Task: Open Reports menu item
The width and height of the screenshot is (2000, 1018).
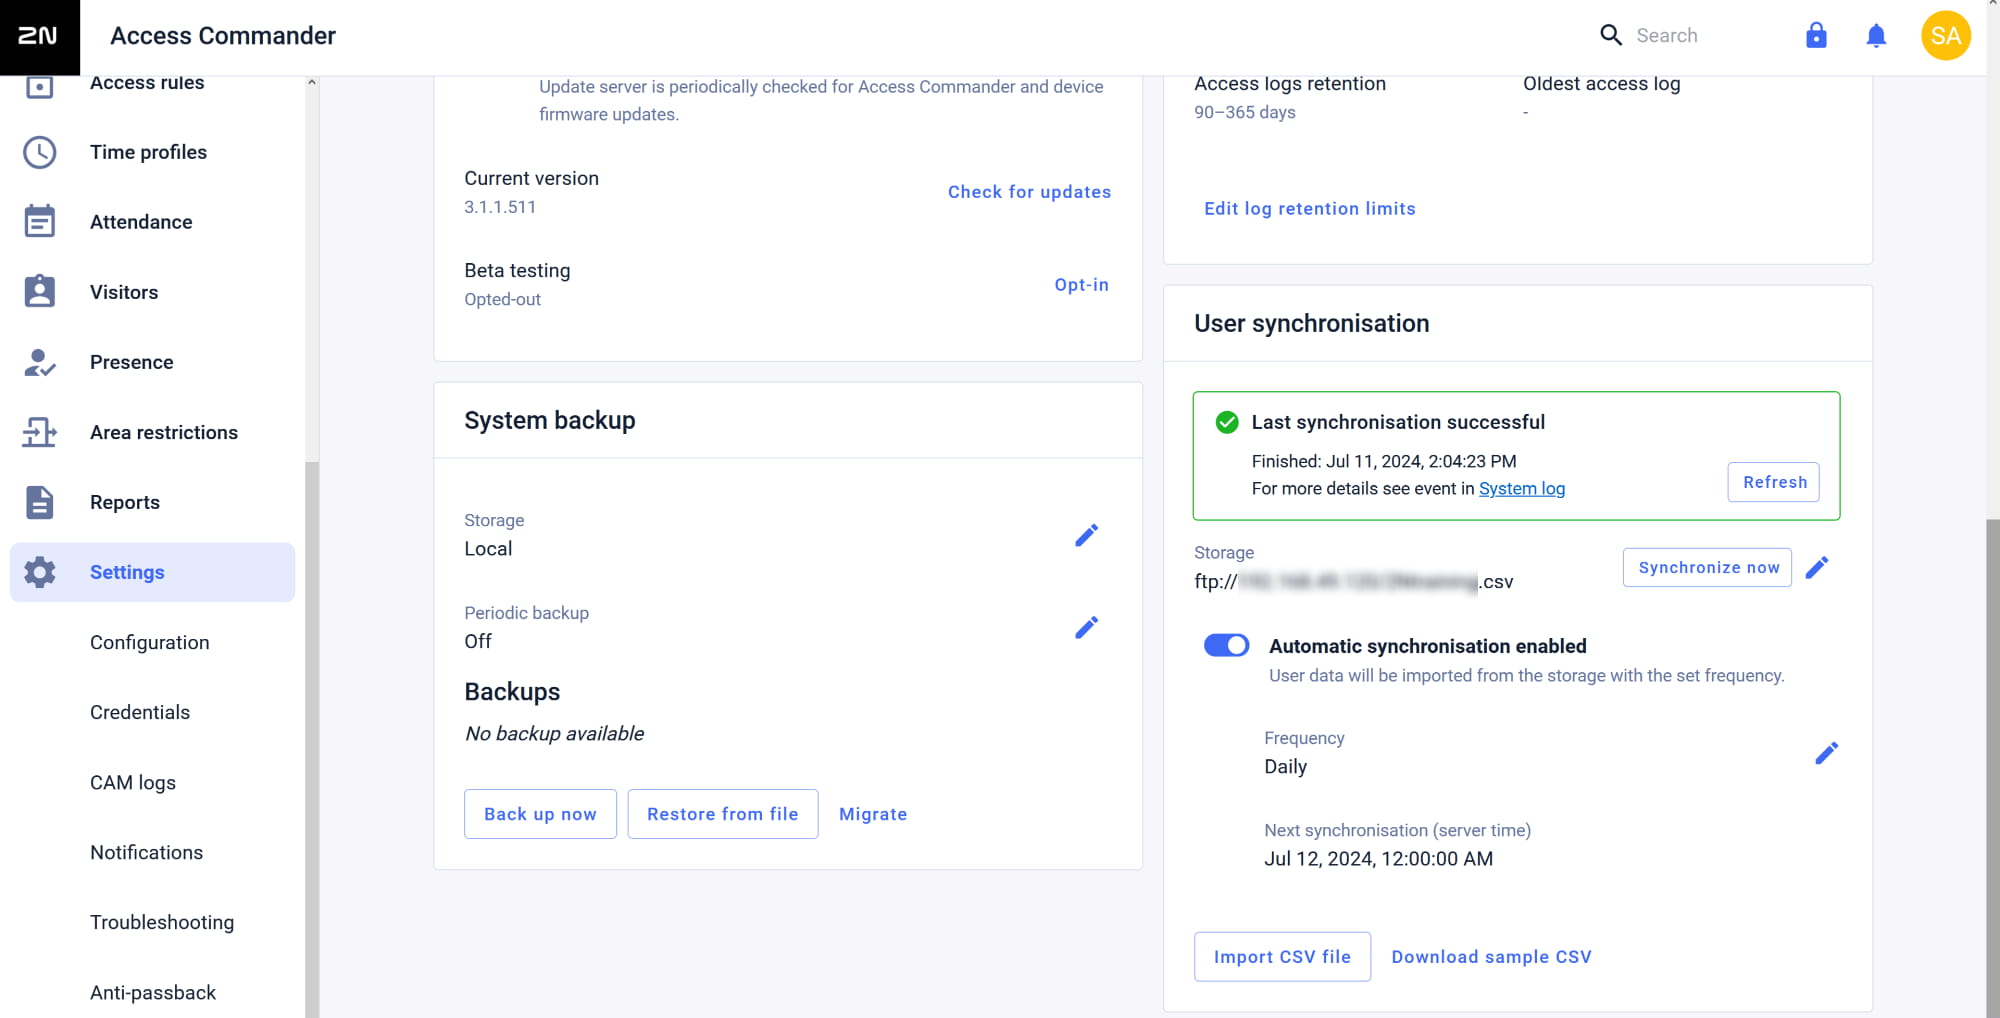Action: pyautogui.click(x=125, y=502)
